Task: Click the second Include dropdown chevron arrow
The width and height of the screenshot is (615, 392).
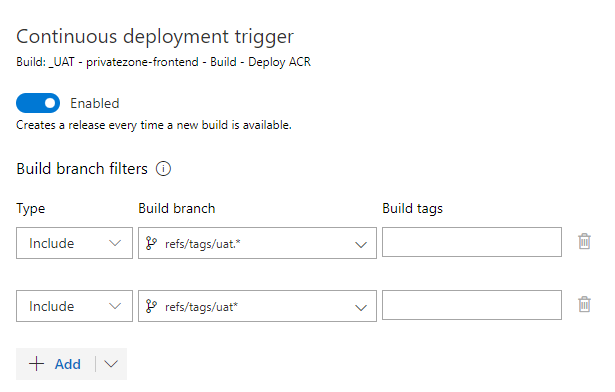Action: pos(115,306)
